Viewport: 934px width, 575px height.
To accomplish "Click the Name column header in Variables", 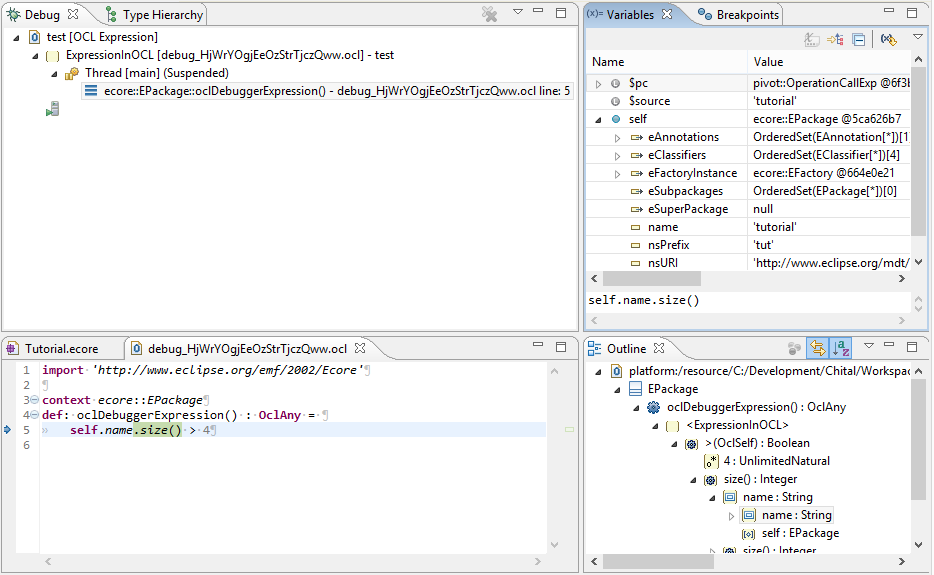I will [x=667, y=62].
